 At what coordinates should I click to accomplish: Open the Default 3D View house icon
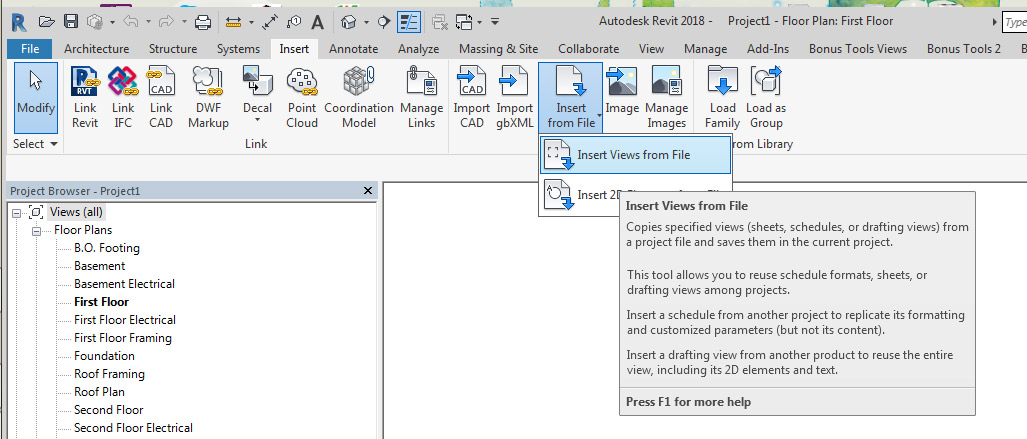348,22
